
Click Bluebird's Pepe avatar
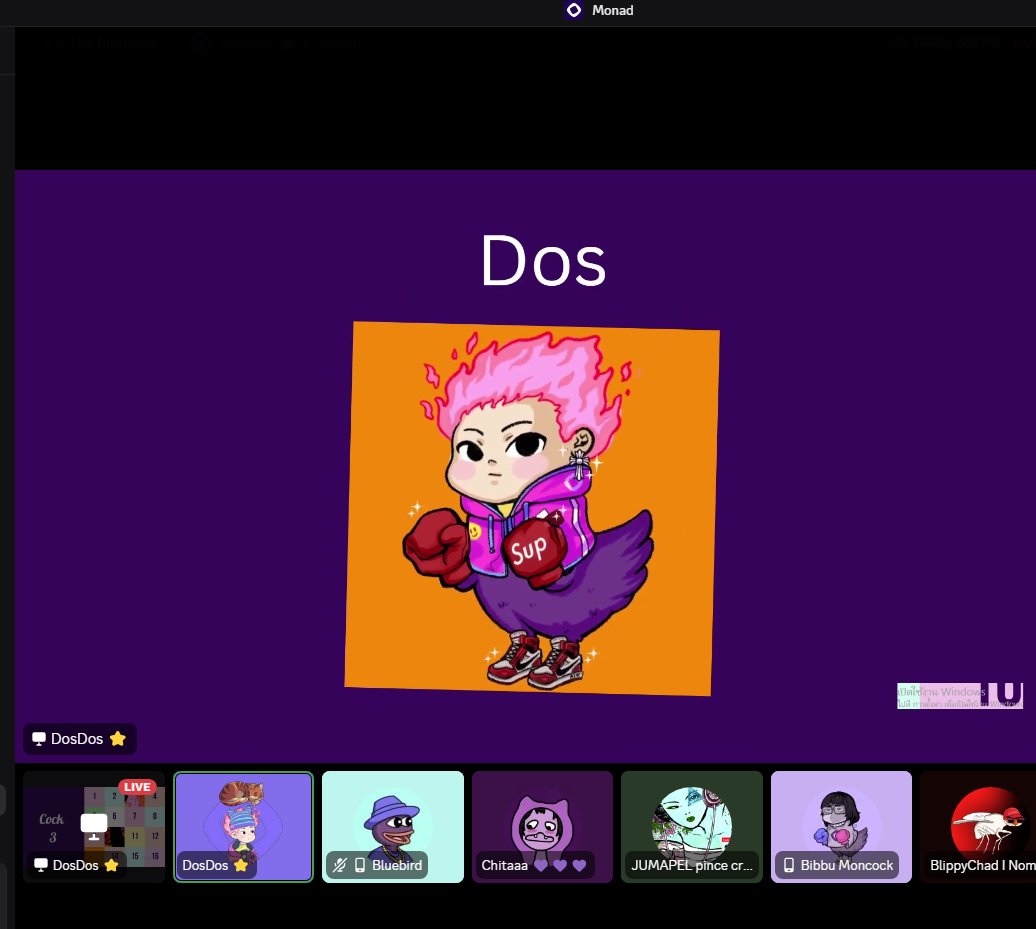392,825
